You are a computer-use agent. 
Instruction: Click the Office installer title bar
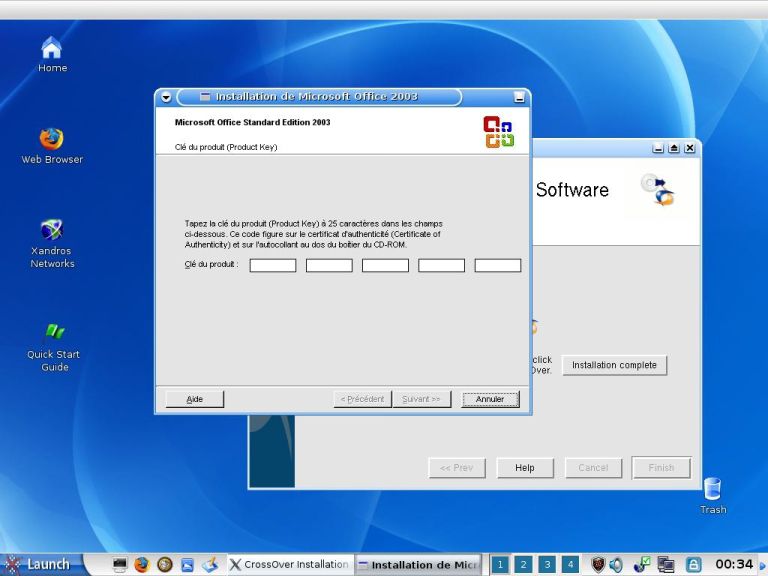tap(318, 97)
